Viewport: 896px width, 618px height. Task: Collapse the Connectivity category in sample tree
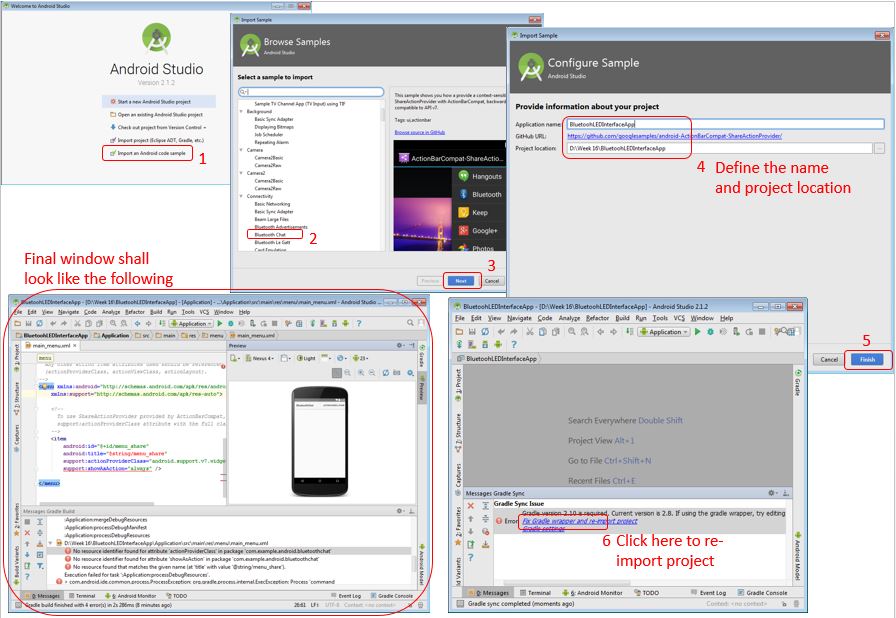click(242, 196)
